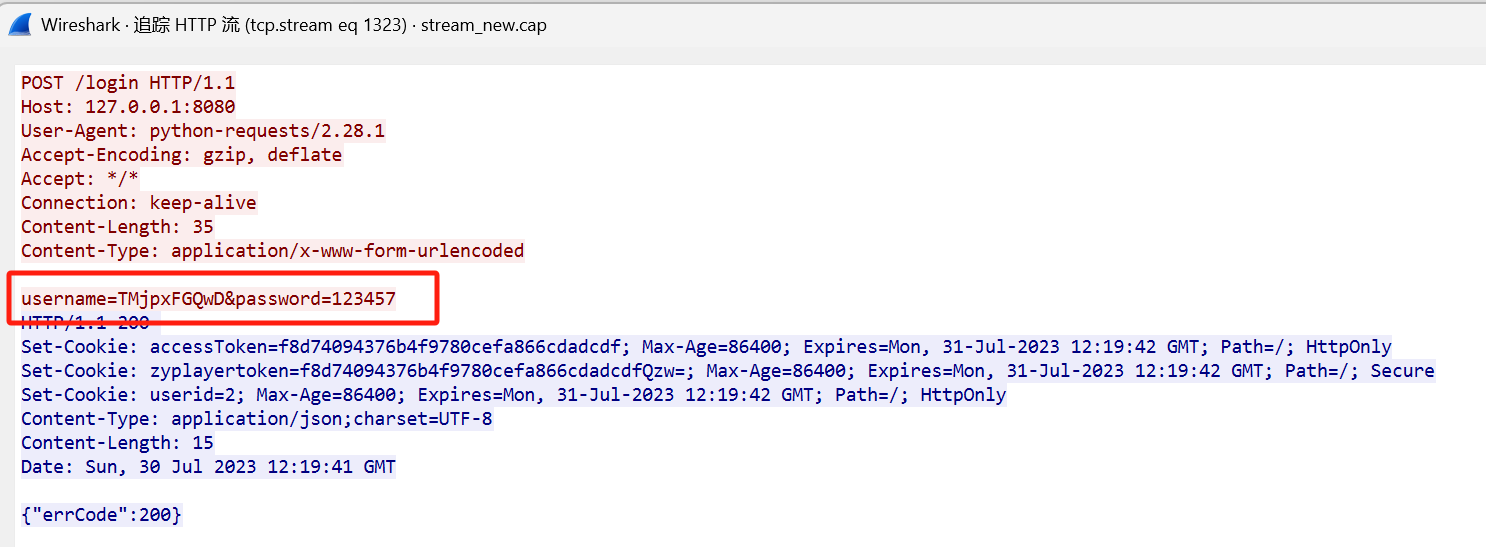Image resolution: width=1486 pixels, height=547 pixels.
Task: Click the Accept: */* header line
Action: pyautogui.click(x=80, y=179)
